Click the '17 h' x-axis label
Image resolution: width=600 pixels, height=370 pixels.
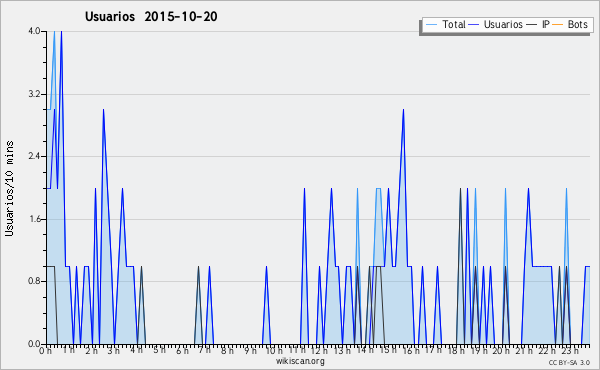[x=433, y=350]
